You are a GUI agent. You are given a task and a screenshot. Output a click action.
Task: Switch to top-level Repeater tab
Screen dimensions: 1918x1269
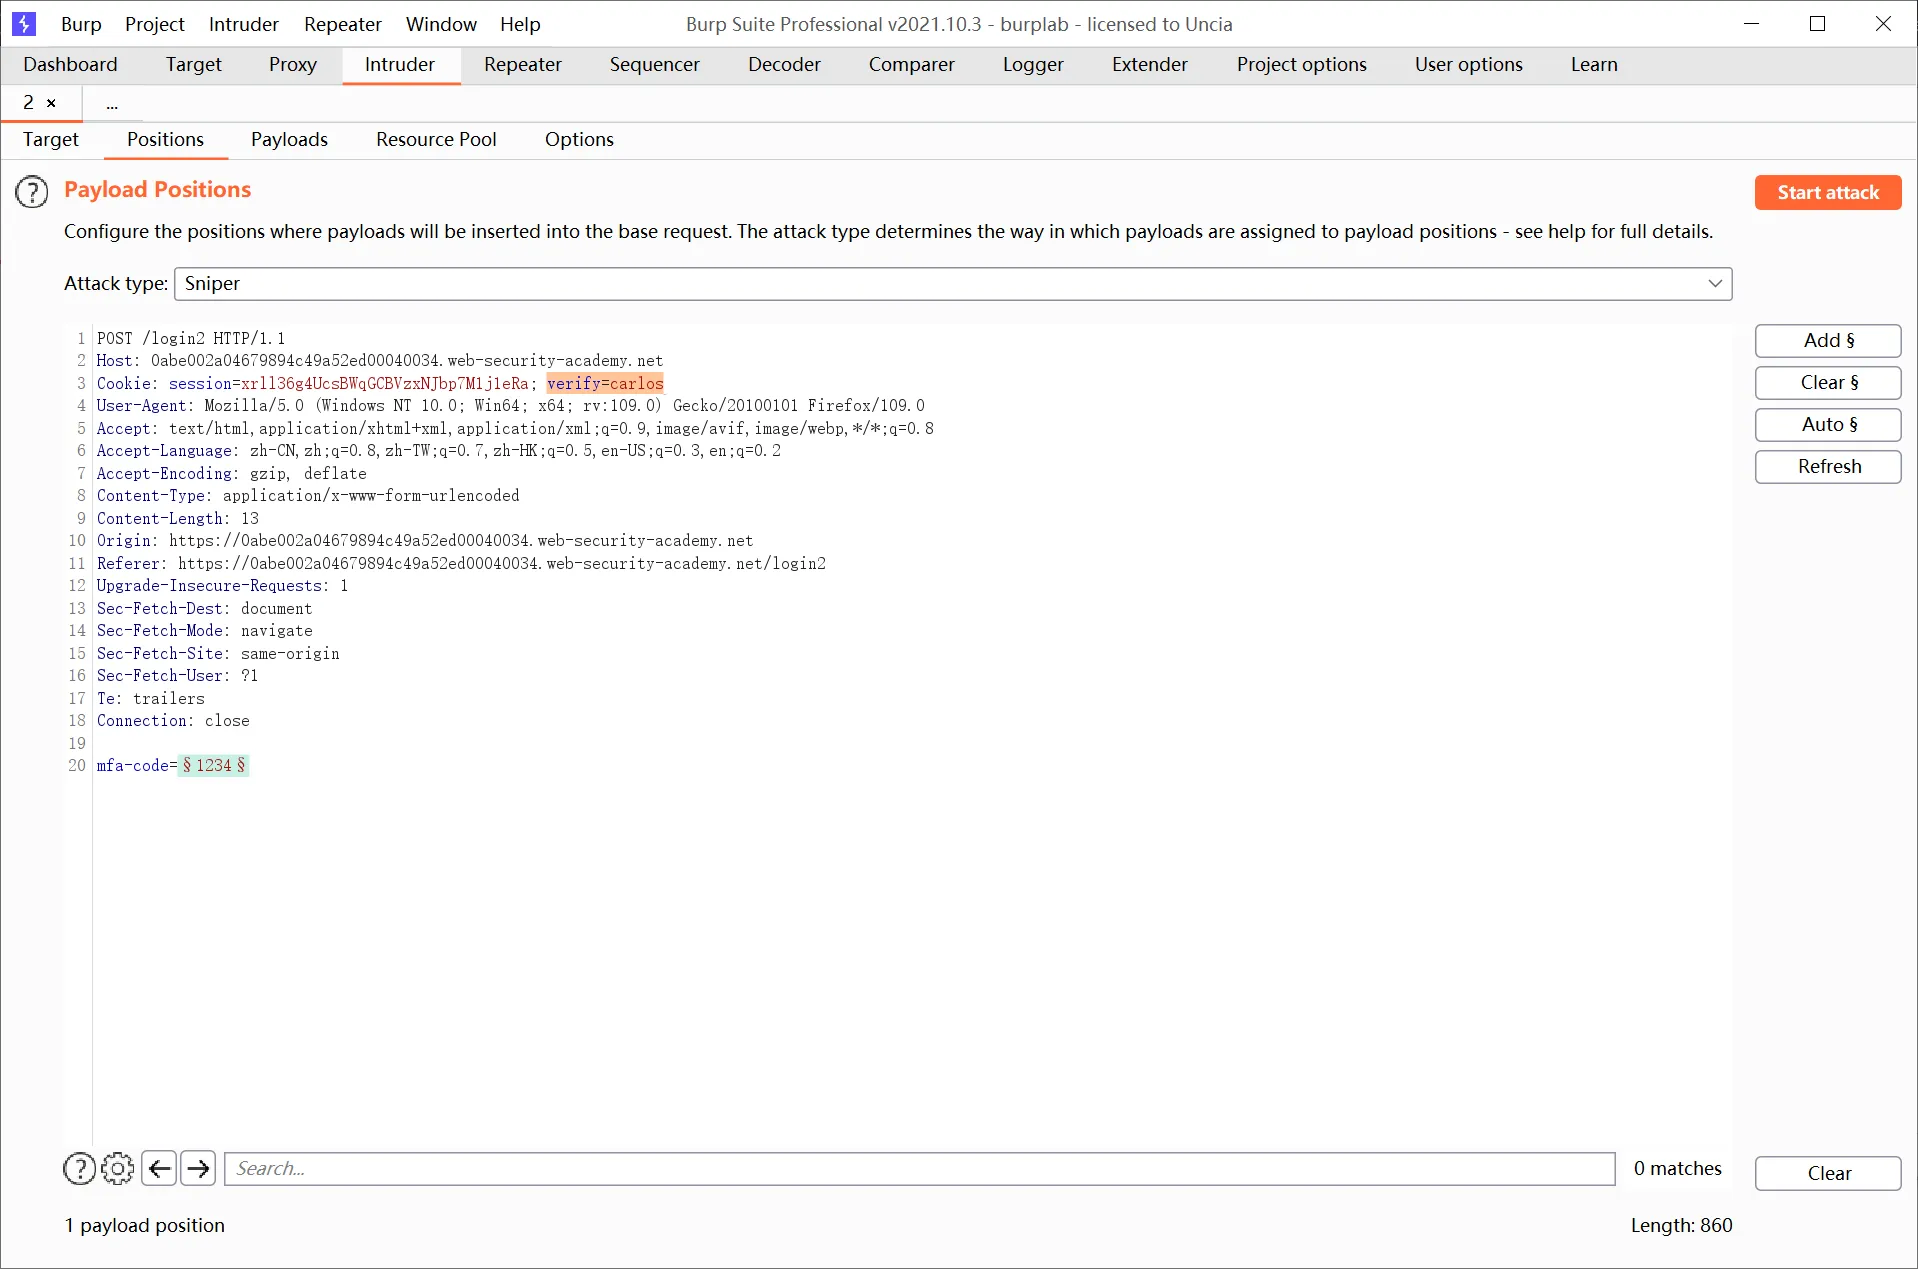523,64
